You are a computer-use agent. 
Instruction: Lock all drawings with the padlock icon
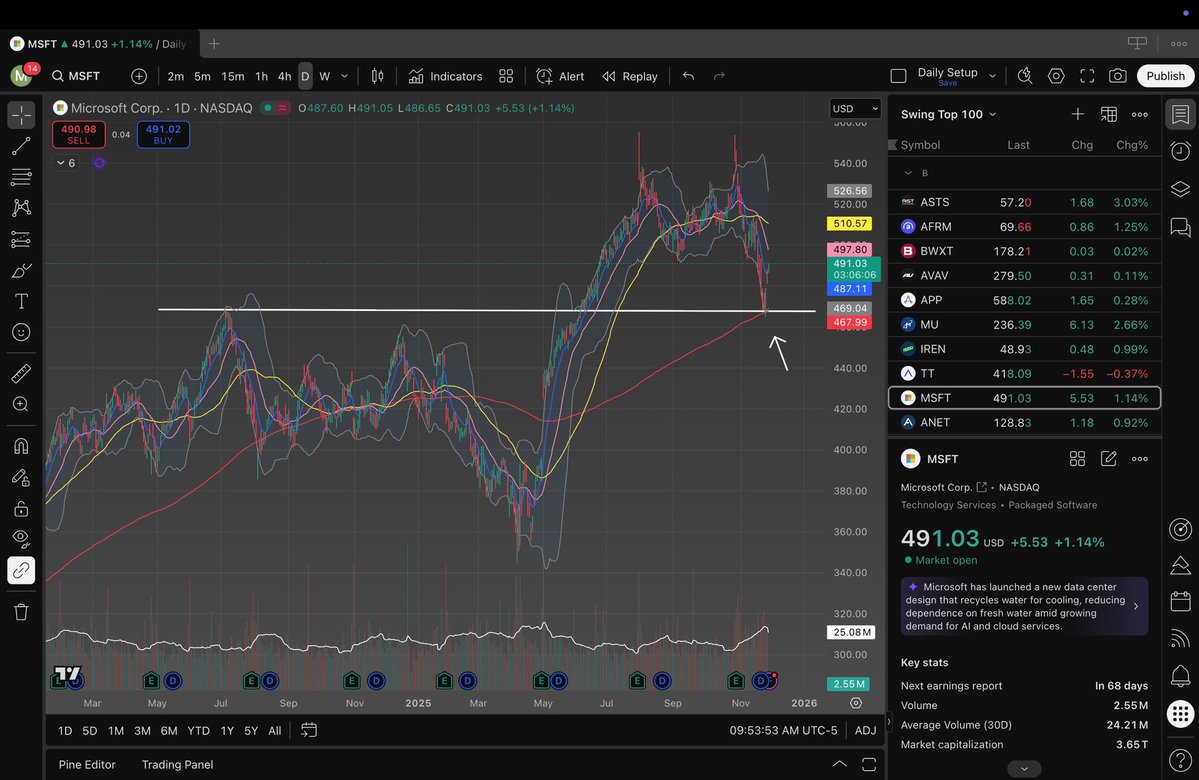click(x=20, y=508)
